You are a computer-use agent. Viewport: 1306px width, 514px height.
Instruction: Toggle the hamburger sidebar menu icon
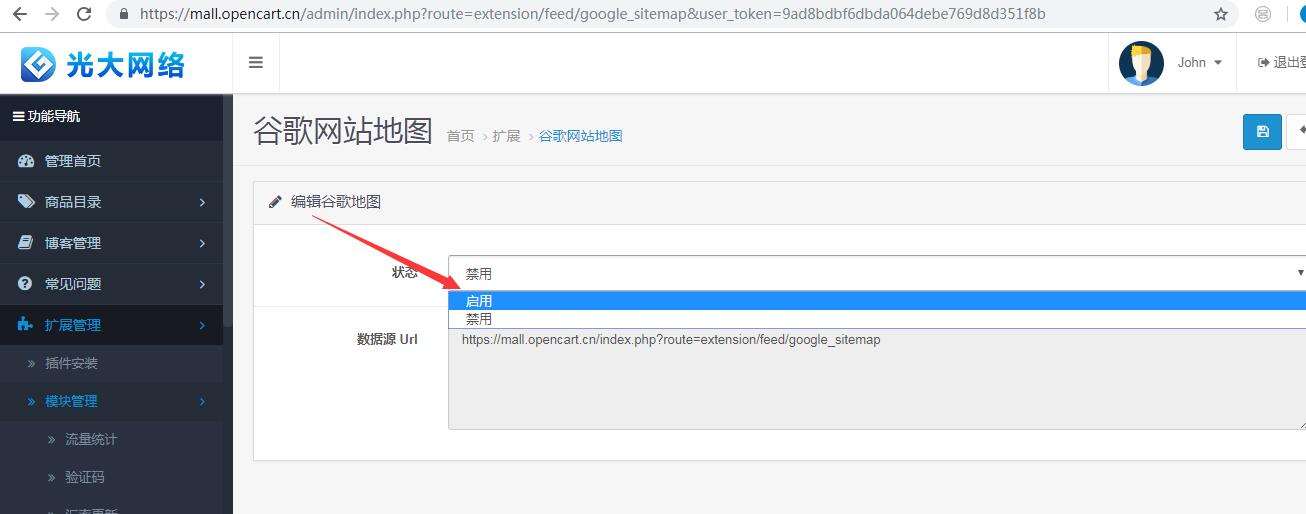pos(256,62)
